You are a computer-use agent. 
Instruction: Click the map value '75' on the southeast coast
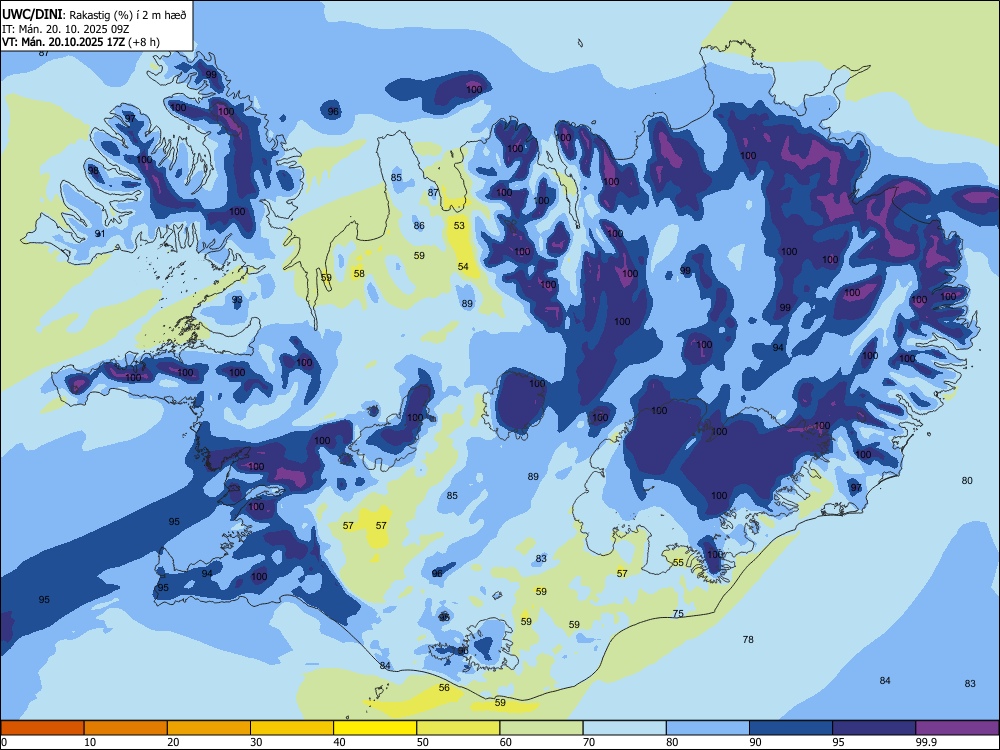click(678, 614)
